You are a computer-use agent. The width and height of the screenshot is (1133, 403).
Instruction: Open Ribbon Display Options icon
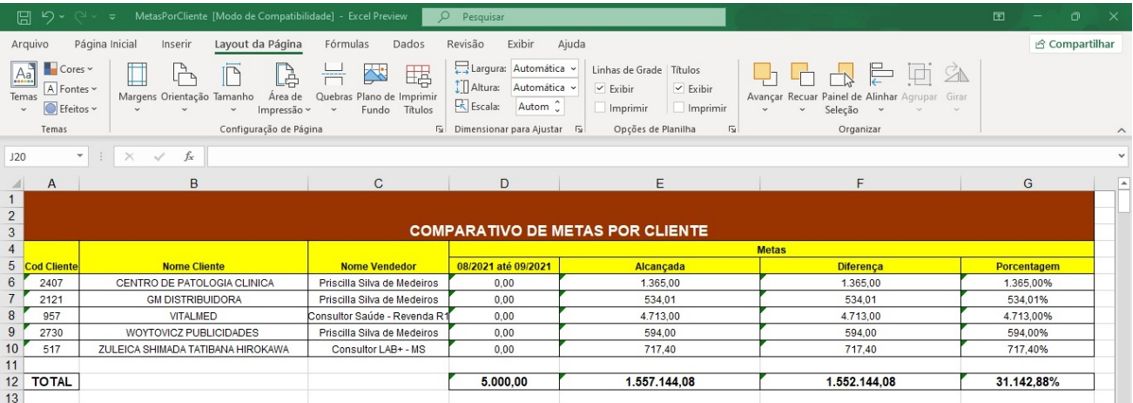pos(999,16)
